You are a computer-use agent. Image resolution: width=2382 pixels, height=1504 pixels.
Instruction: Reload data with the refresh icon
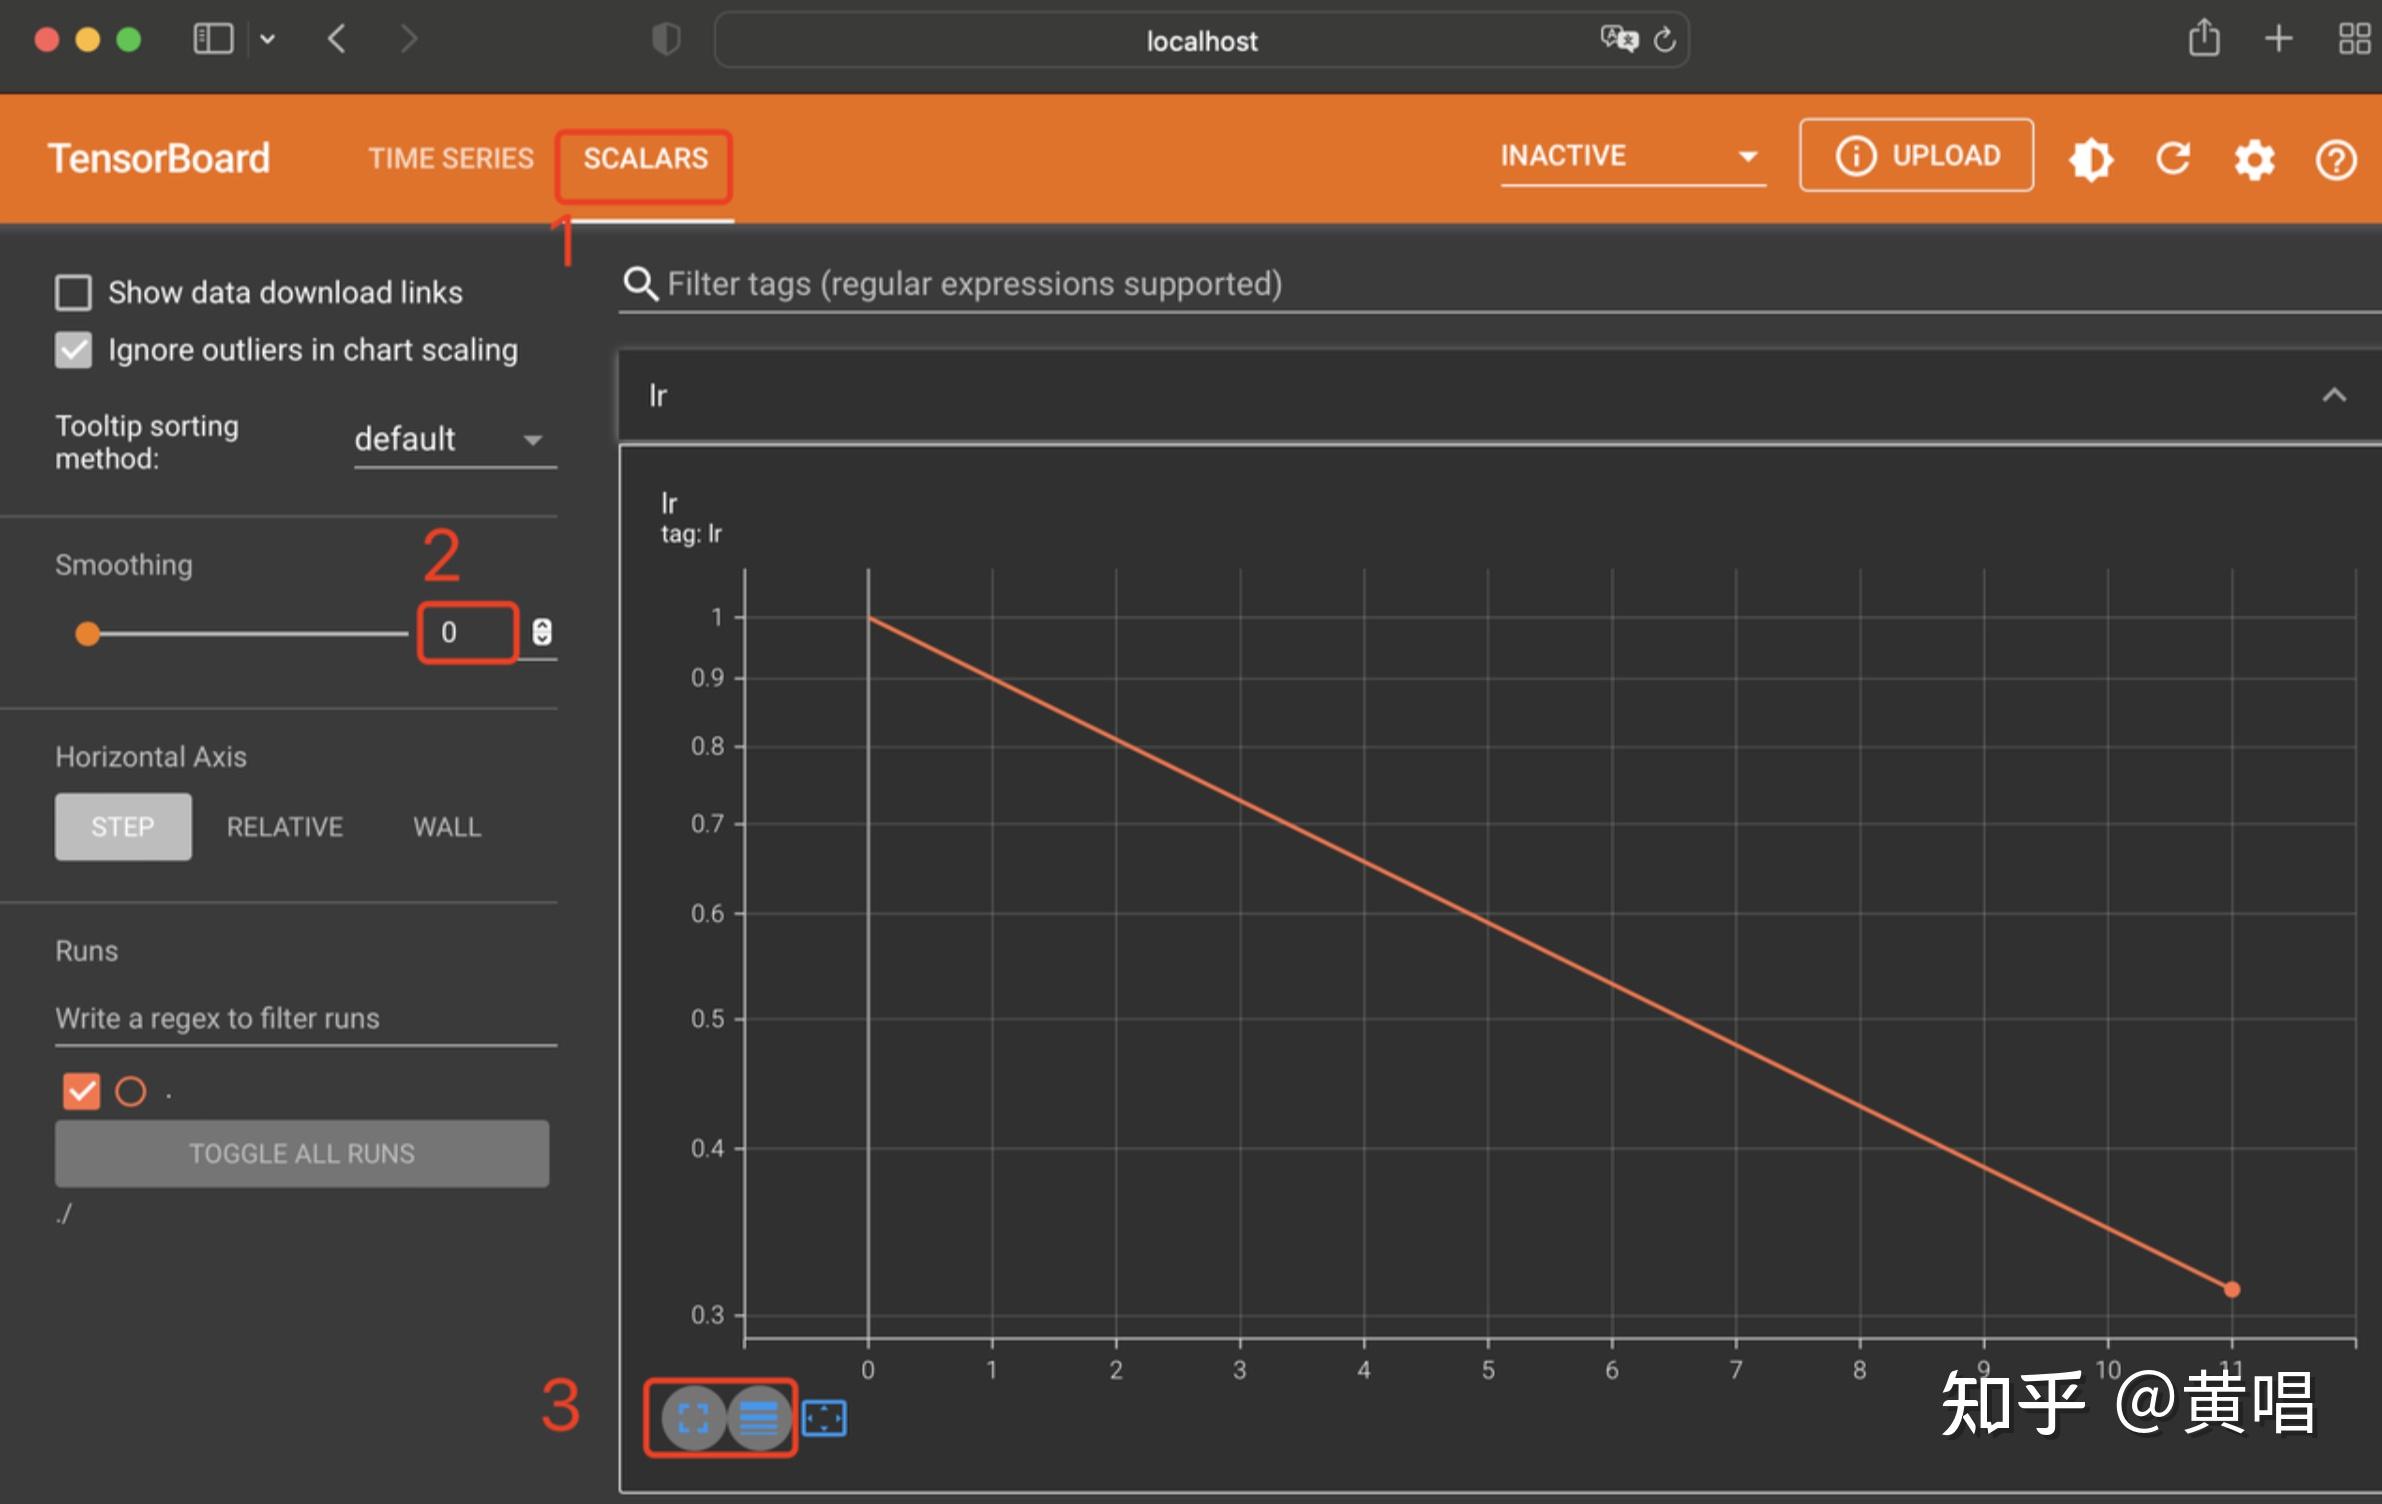pyautogui.click(x=2172, y=159)
